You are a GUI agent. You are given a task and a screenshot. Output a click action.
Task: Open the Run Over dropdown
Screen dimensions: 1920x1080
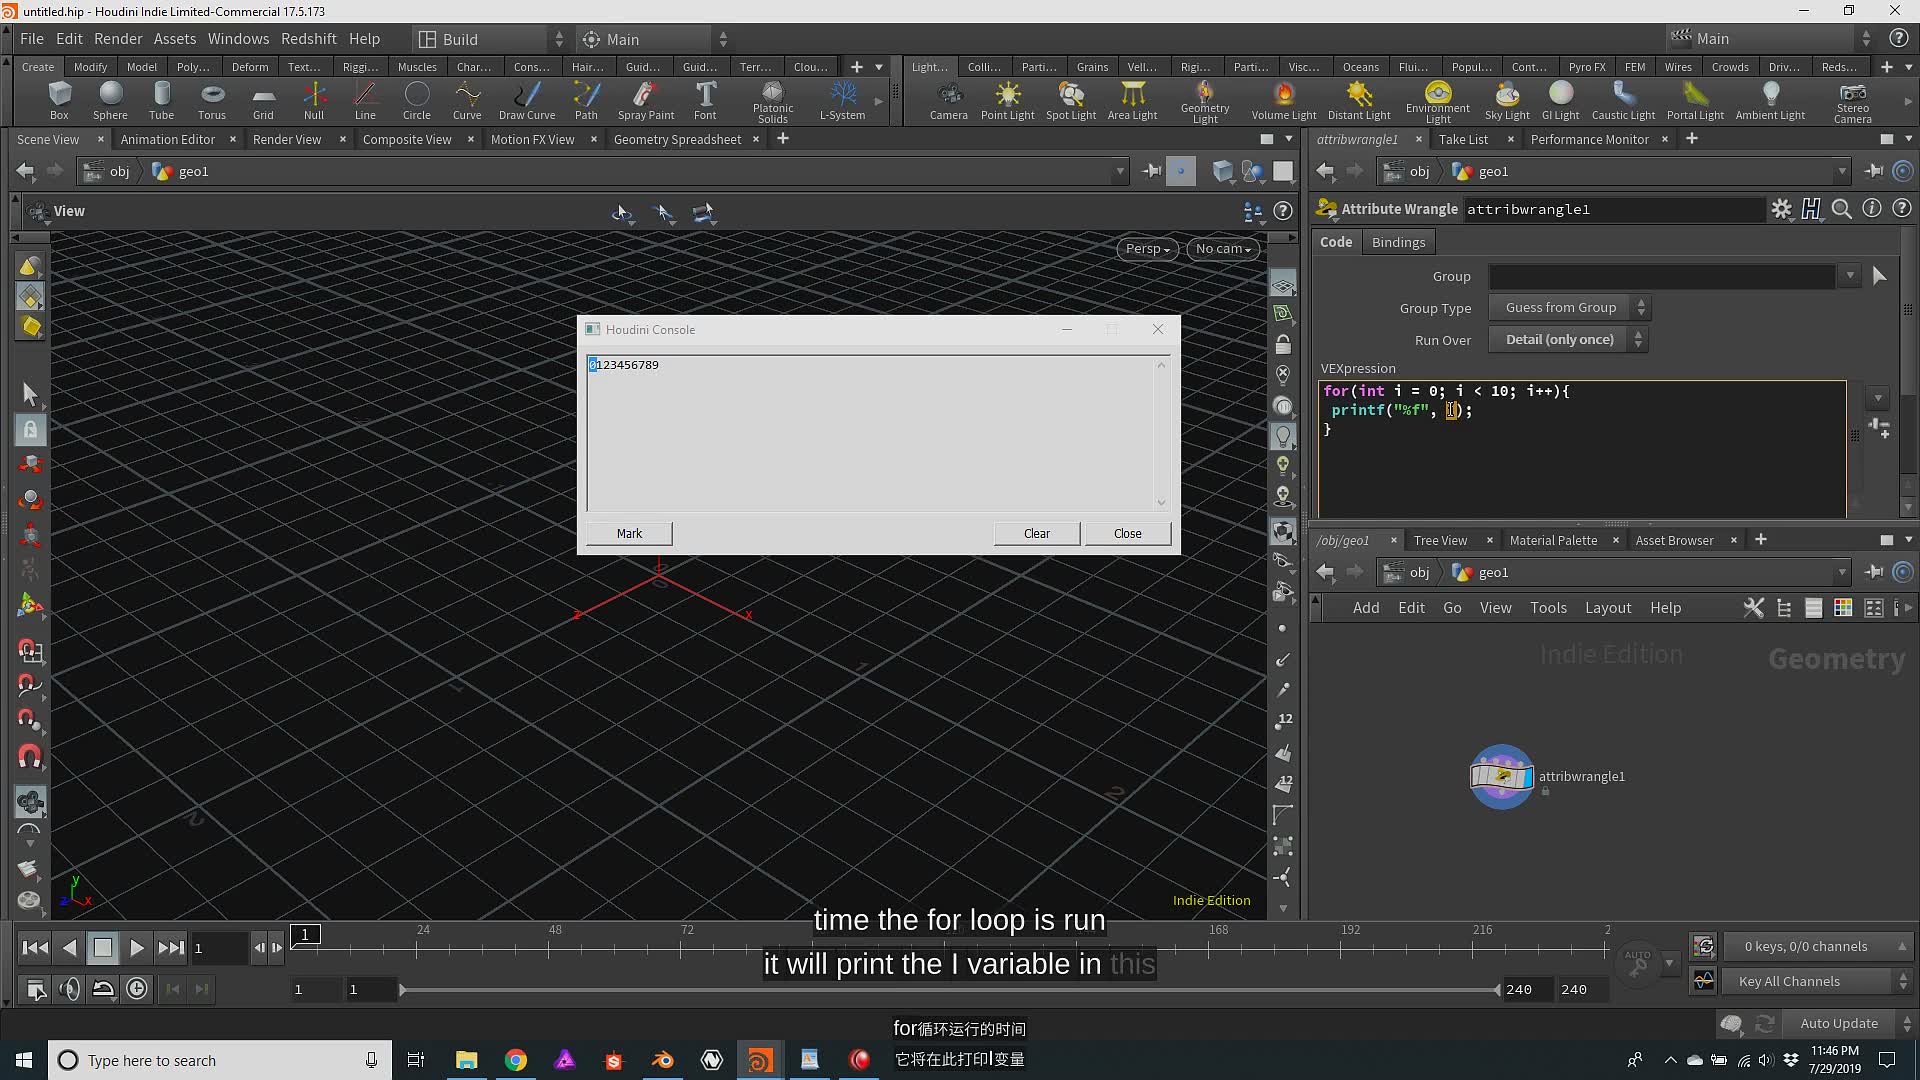coord(1568,340)
